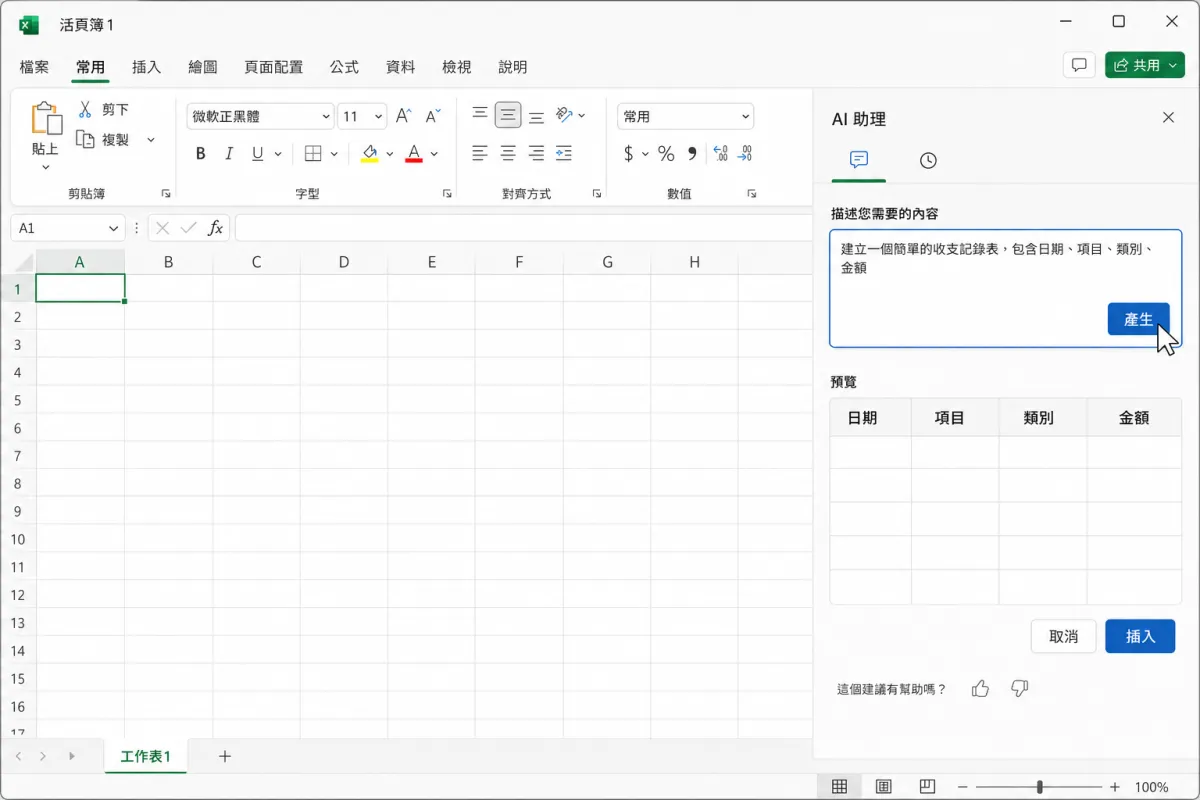The height and width of the screenshot is (800, 1200).
Task: Open the 字型 group dialog launcher
Action: click(x=447, y=193)
